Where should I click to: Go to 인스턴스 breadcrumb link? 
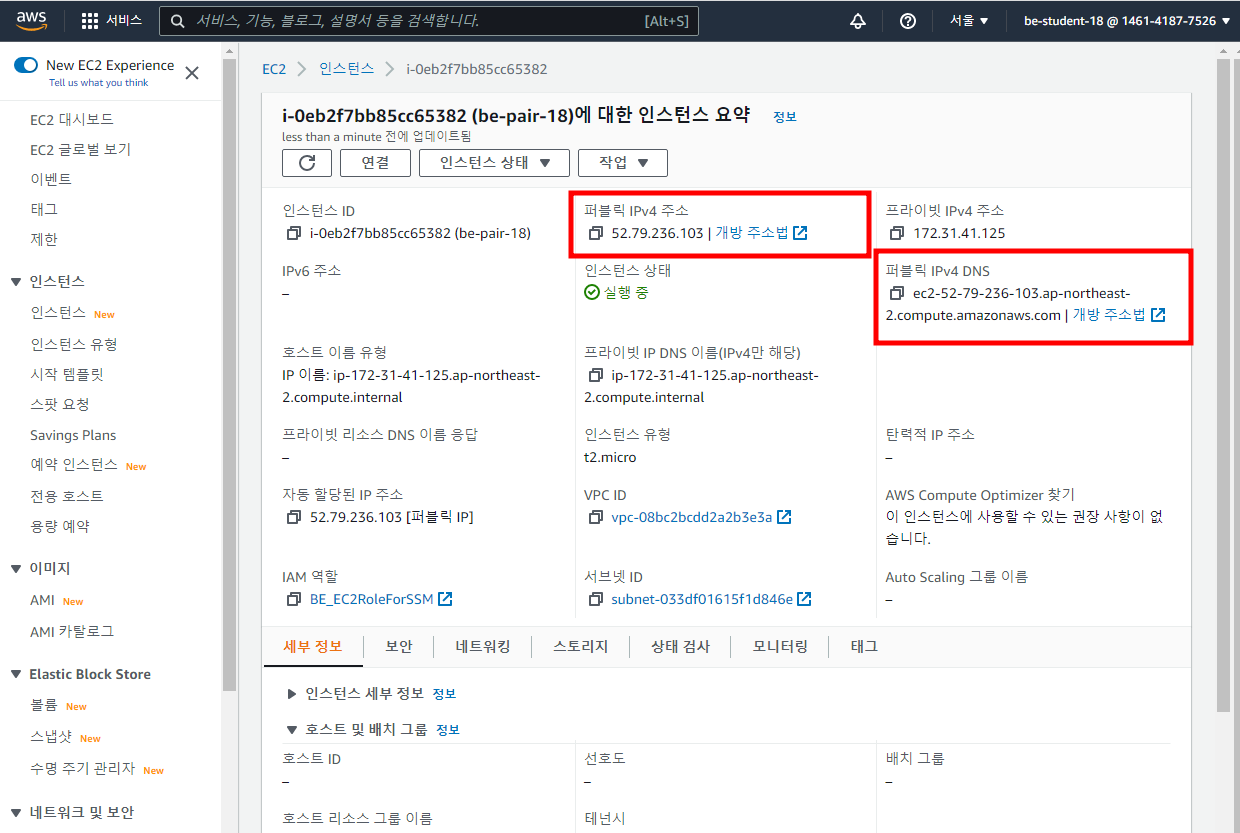coord(346,69)
